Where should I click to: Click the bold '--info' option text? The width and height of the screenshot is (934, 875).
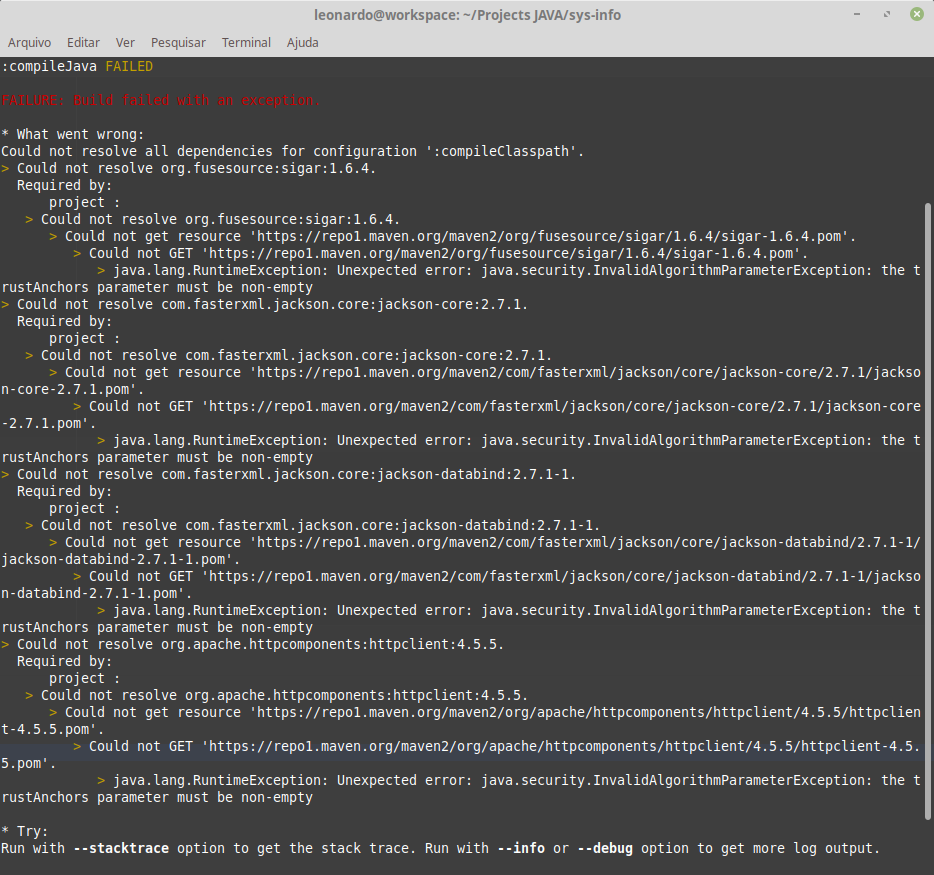(521, 848)
